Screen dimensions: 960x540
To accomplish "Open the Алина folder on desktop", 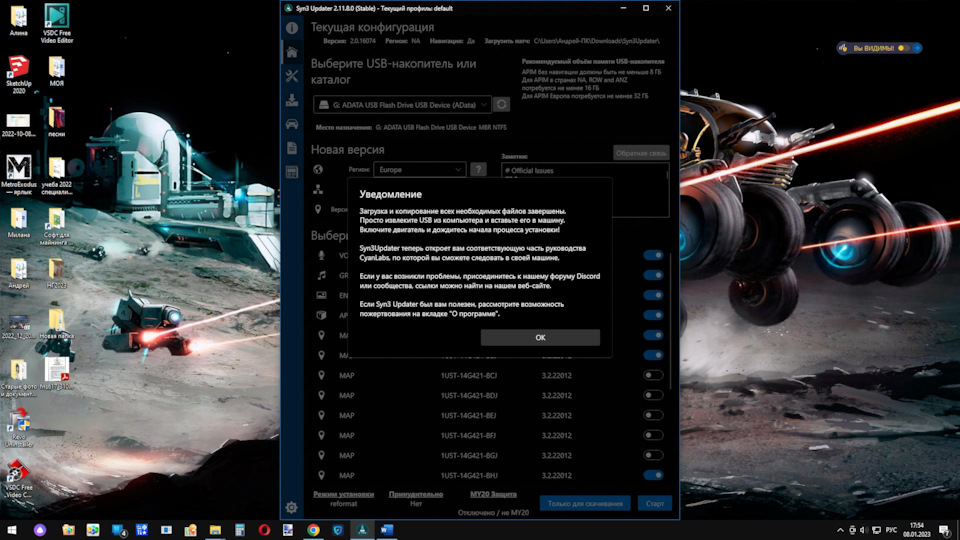I will (x=18, y=21).
